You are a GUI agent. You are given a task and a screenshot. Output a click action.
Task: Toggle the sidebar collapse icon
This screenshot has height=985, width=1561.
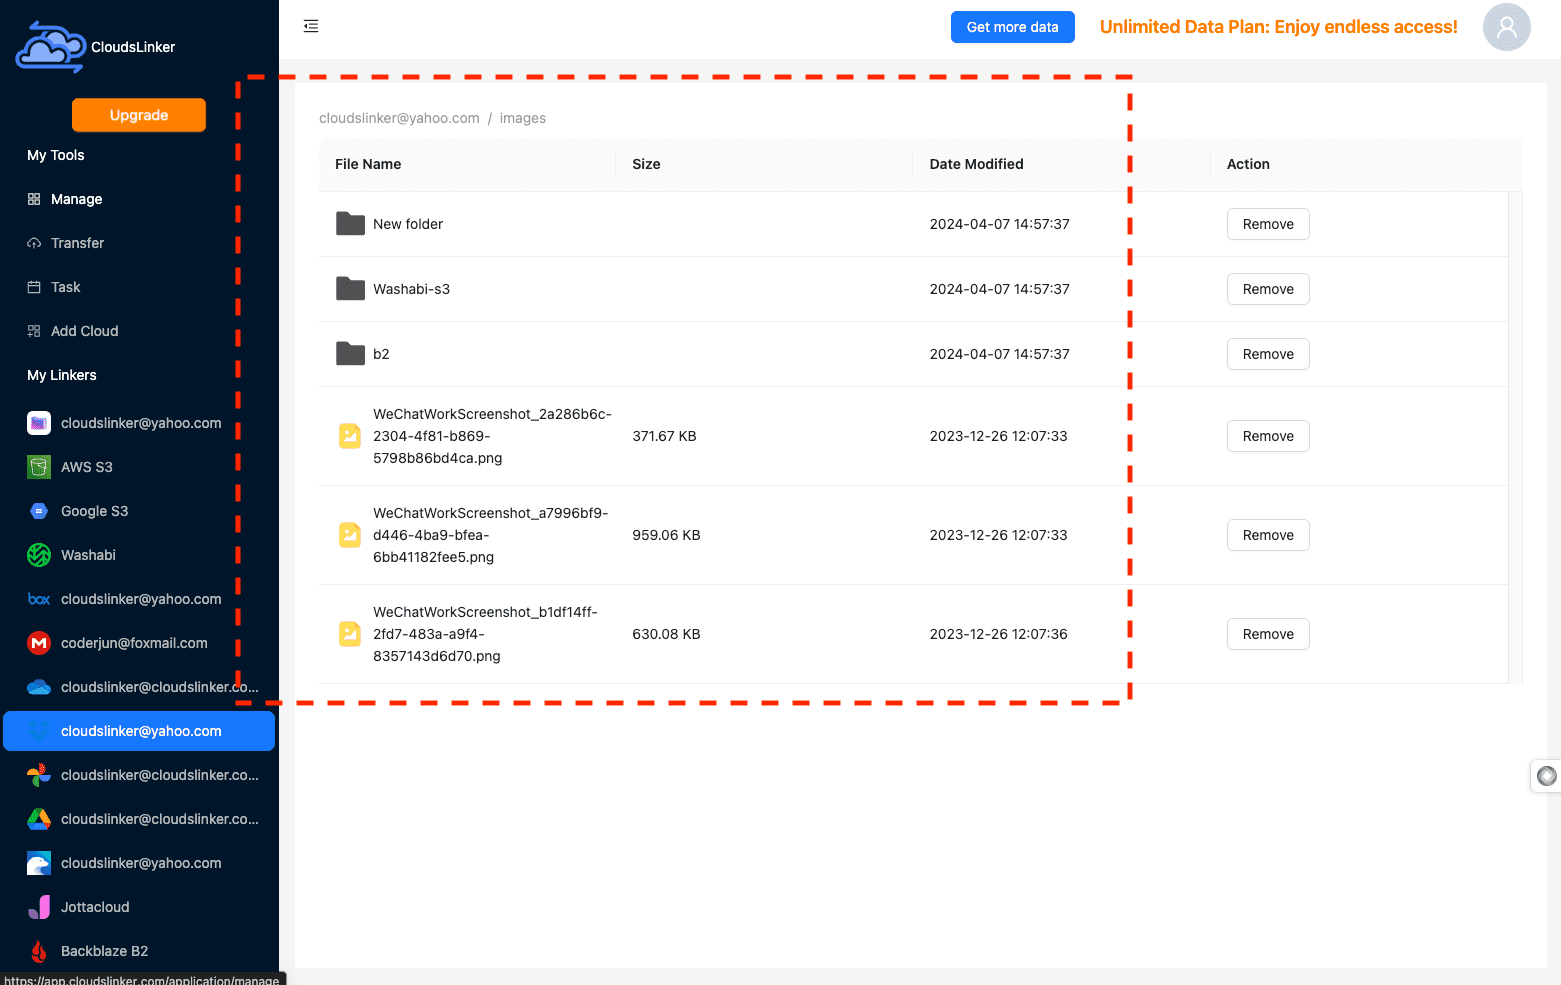(311, 26)
